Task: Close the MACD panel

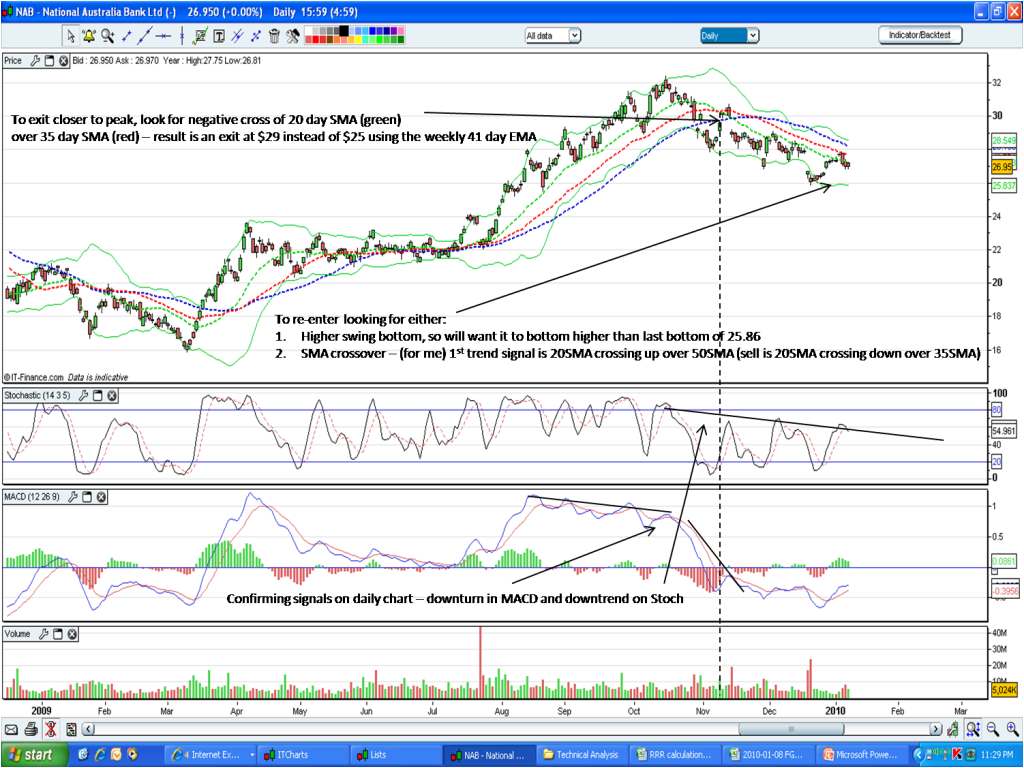Action: coord(101,497)
